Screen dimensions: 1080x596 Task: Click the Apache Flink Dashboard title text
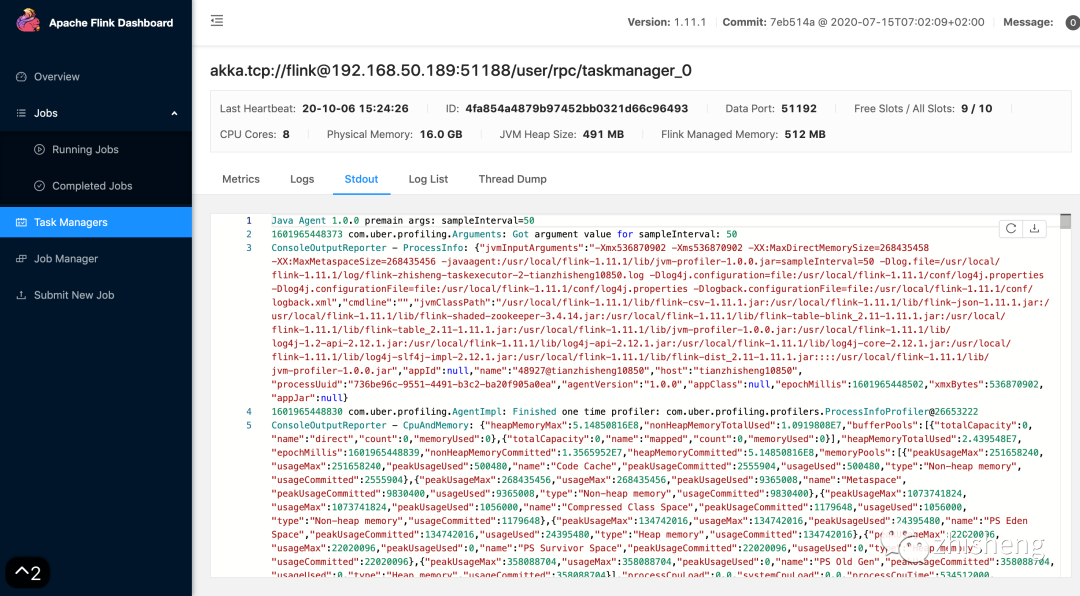click(x=111, y=23)
